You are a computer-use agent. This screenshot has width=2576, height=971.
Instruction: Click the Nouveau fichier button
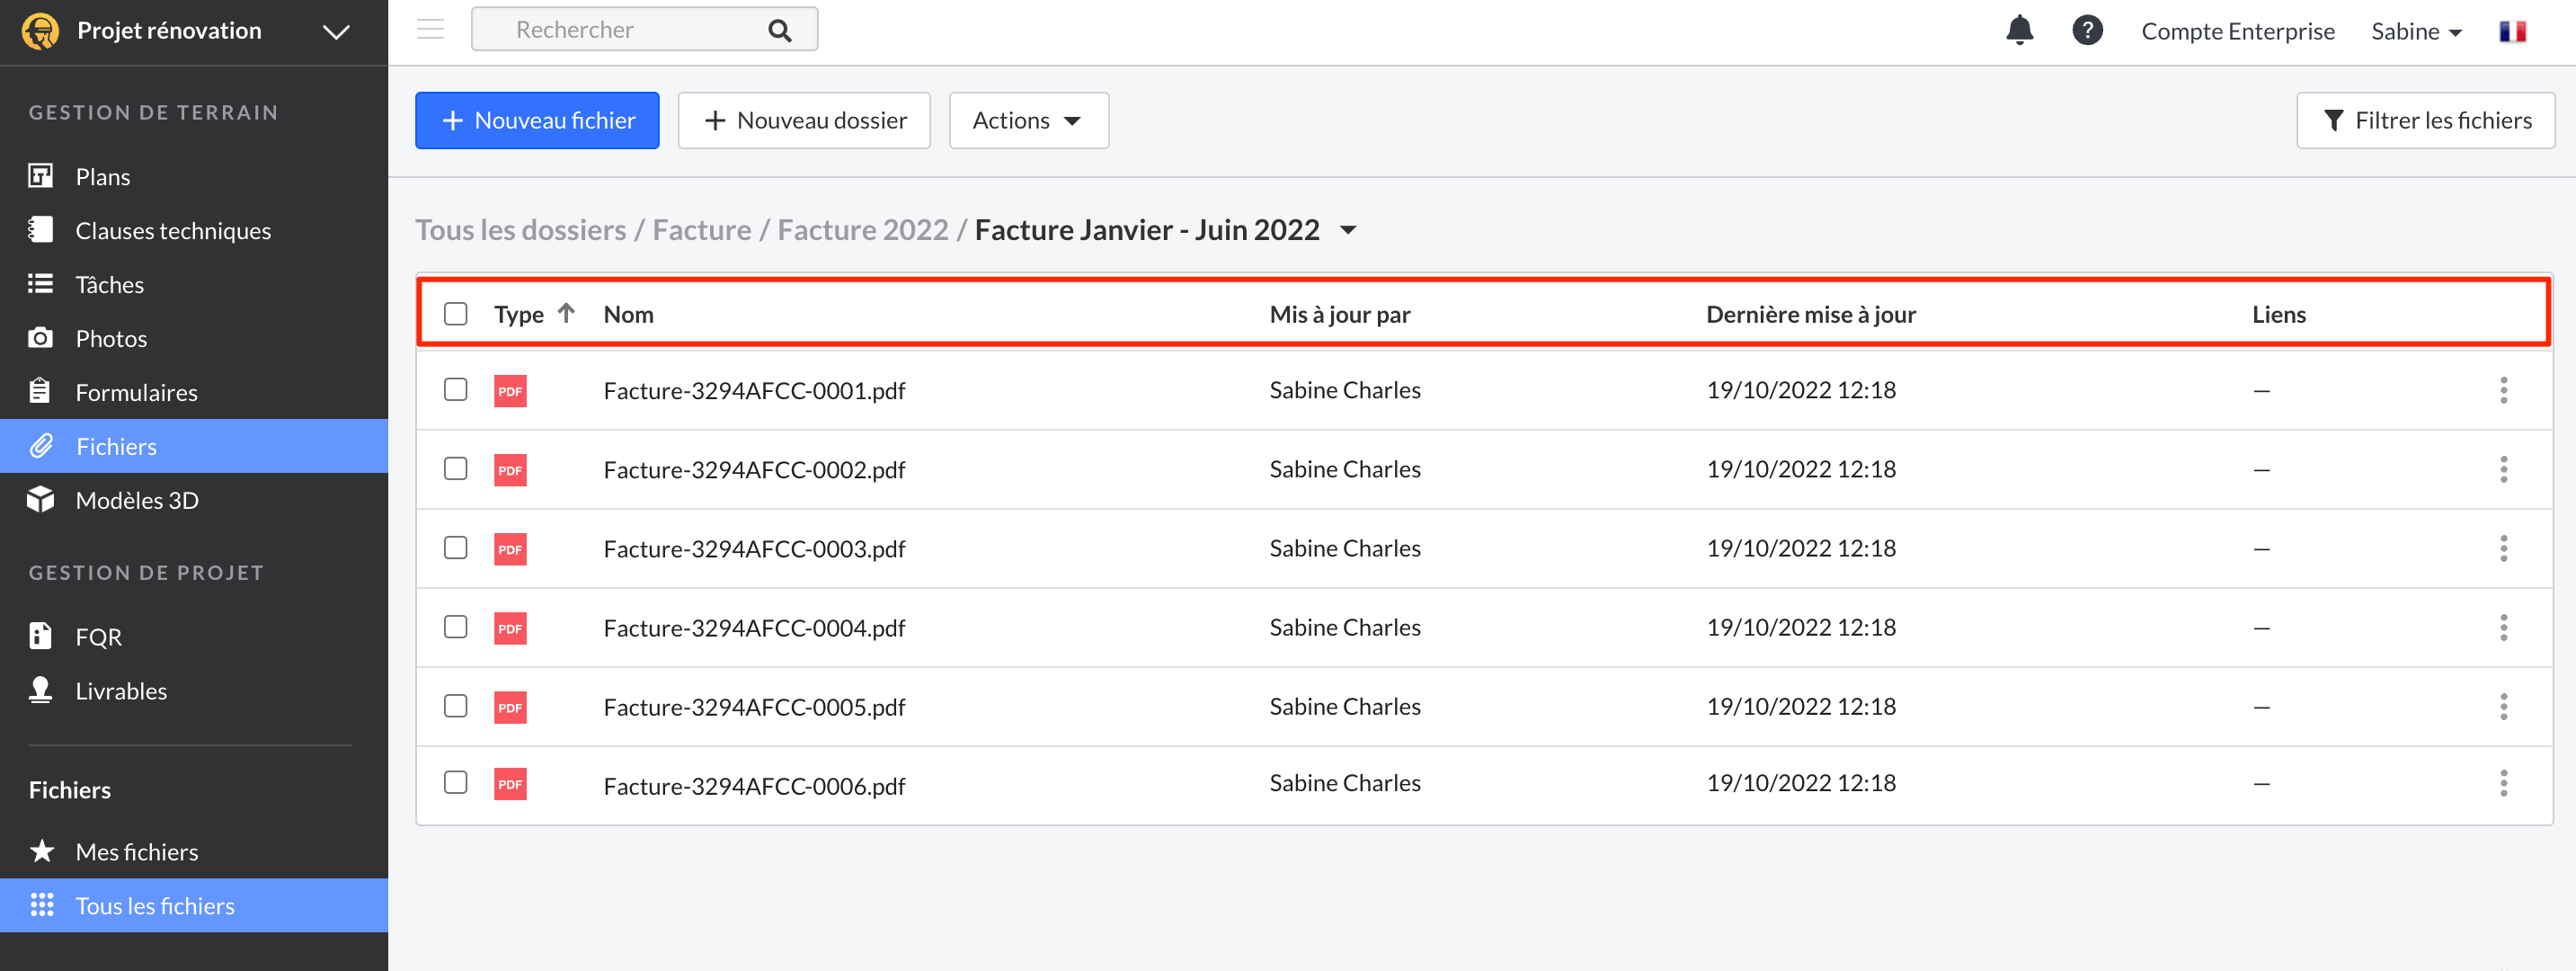click(x=537, y=120)
